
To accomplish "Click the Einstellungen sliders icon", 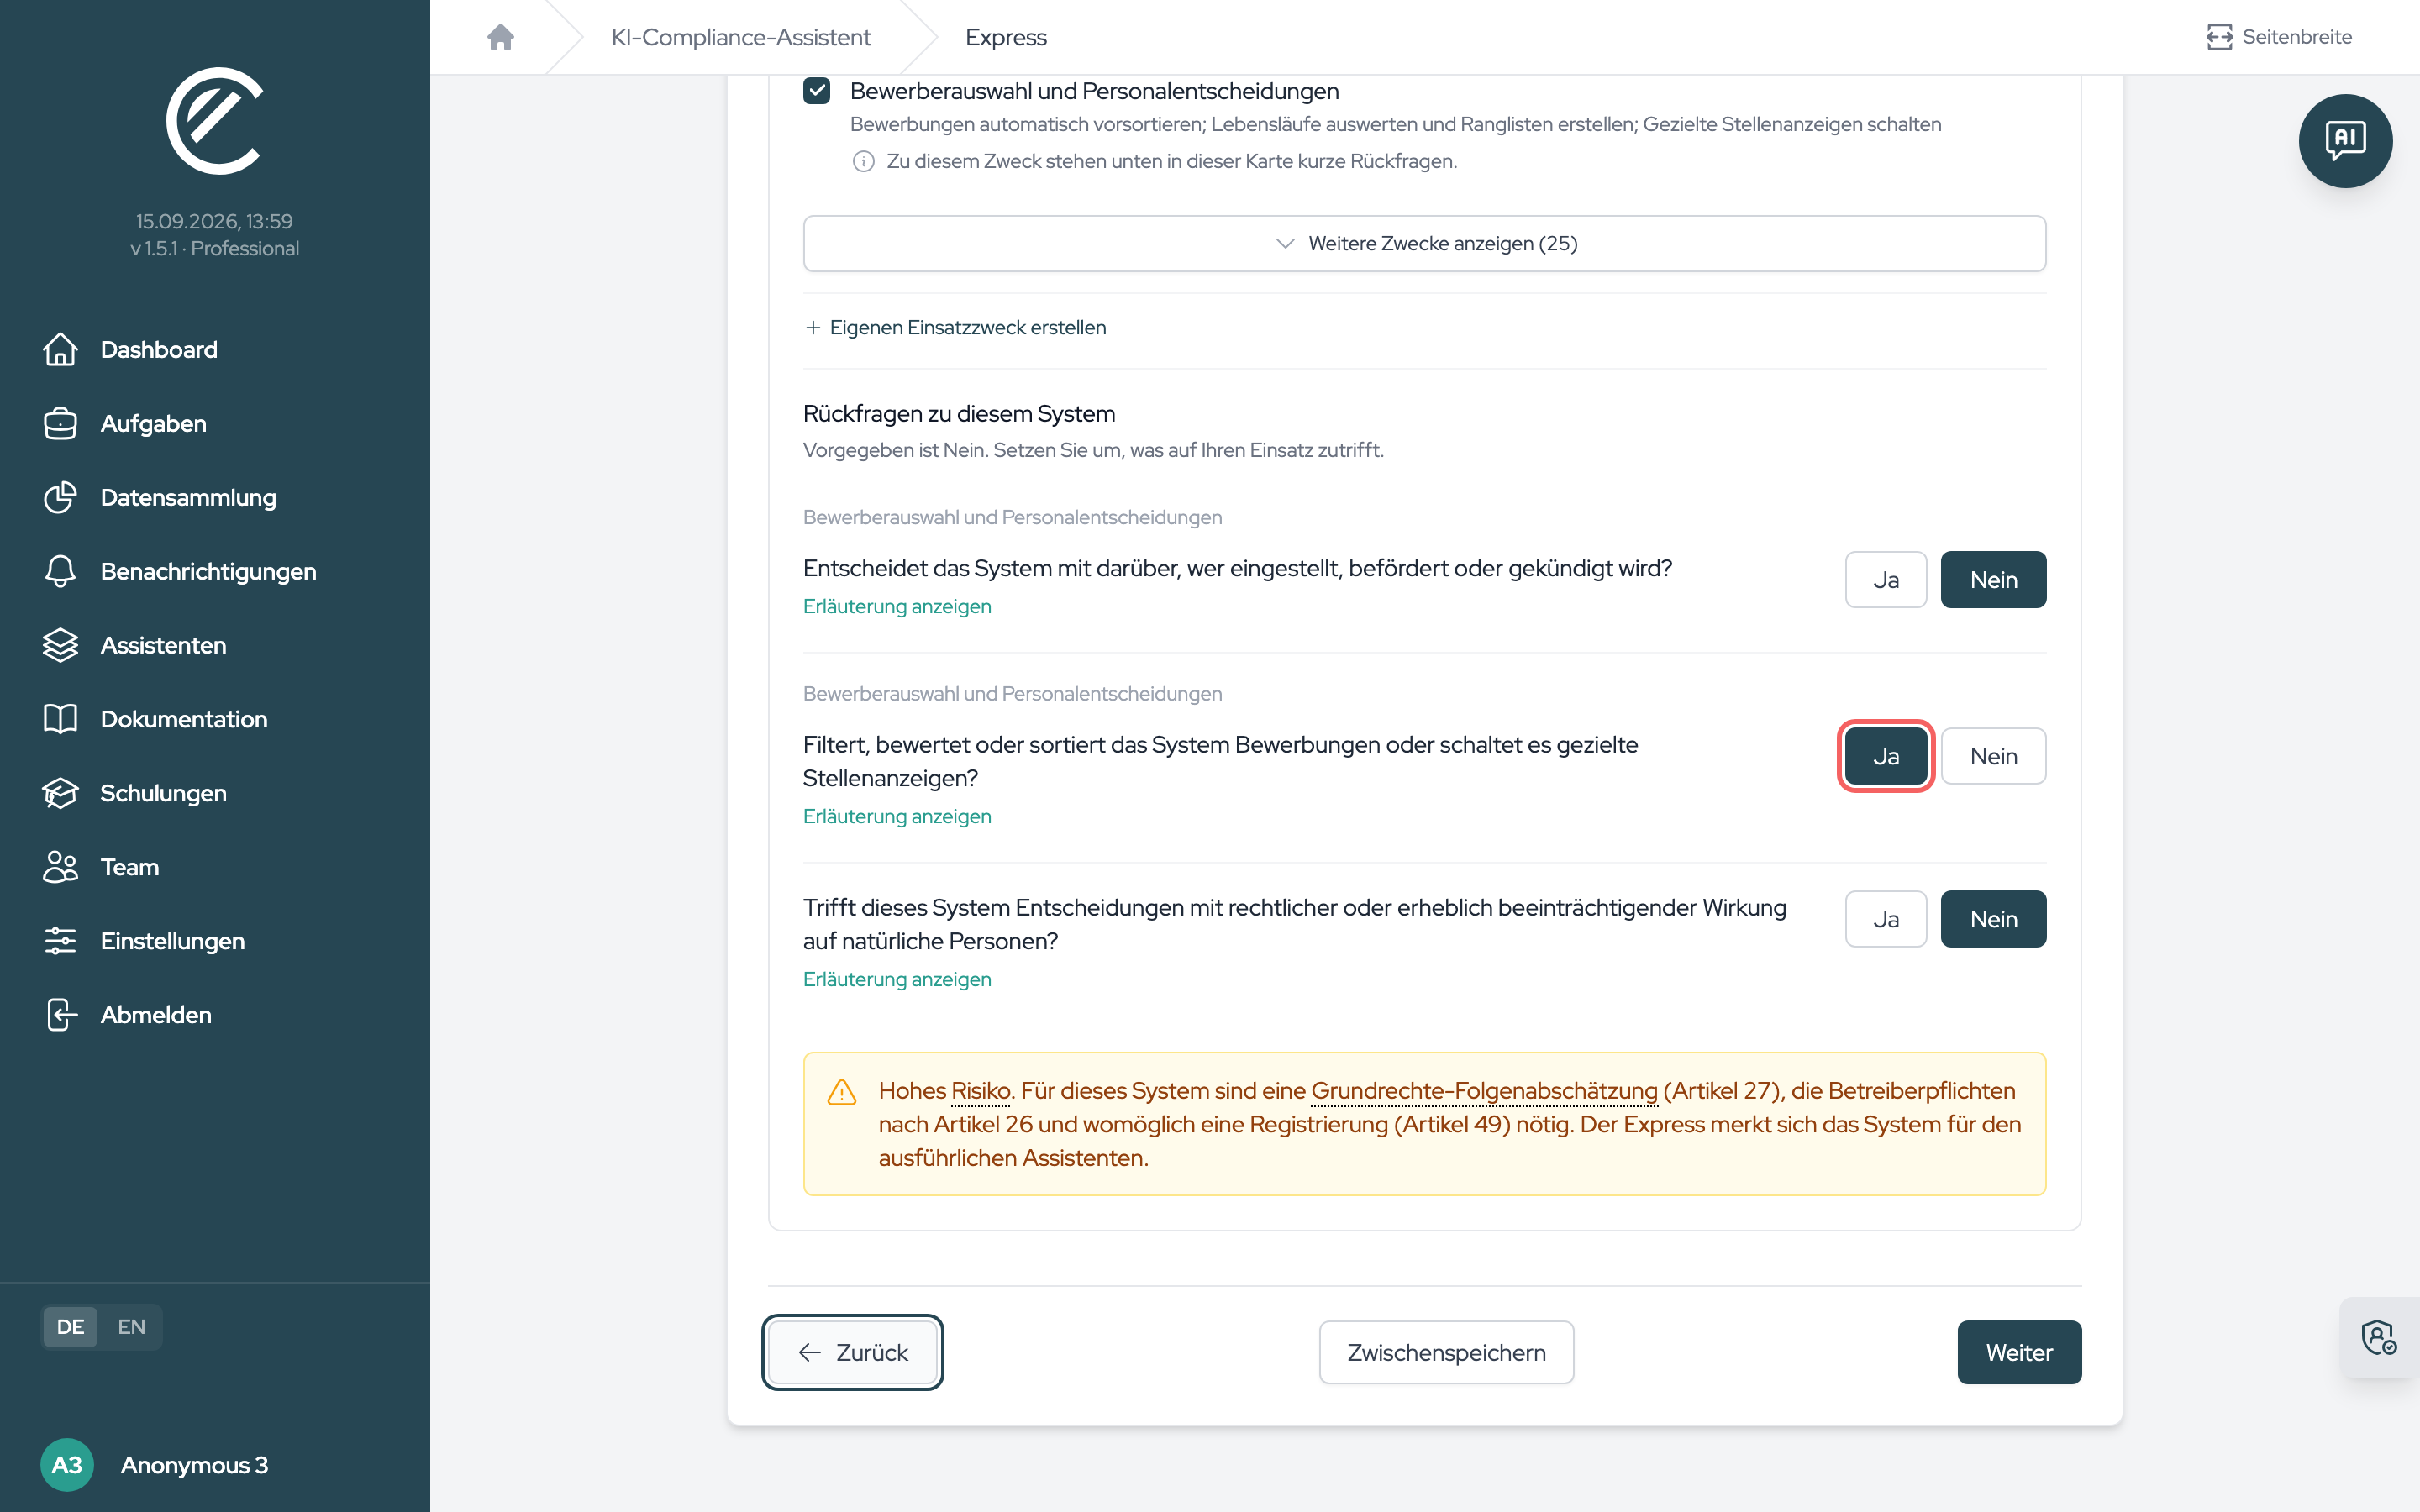I will click(60, 941).
